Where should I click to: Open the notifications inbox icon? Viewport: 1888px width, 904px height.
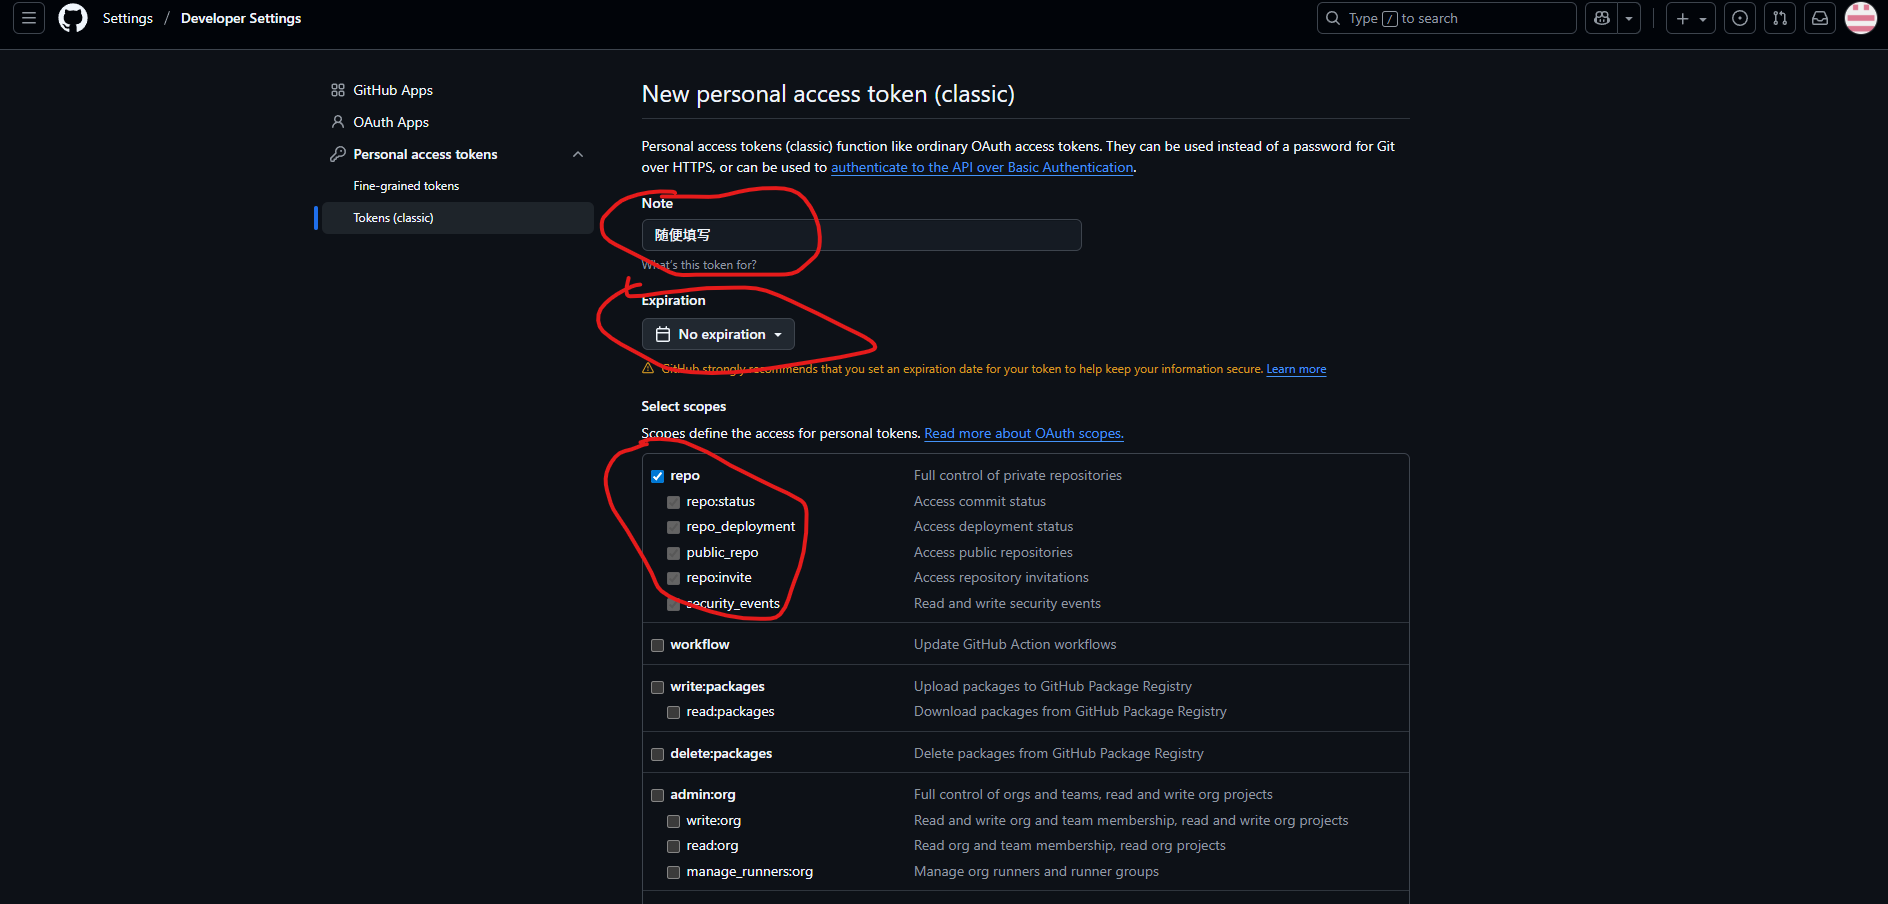point(1820,18)
